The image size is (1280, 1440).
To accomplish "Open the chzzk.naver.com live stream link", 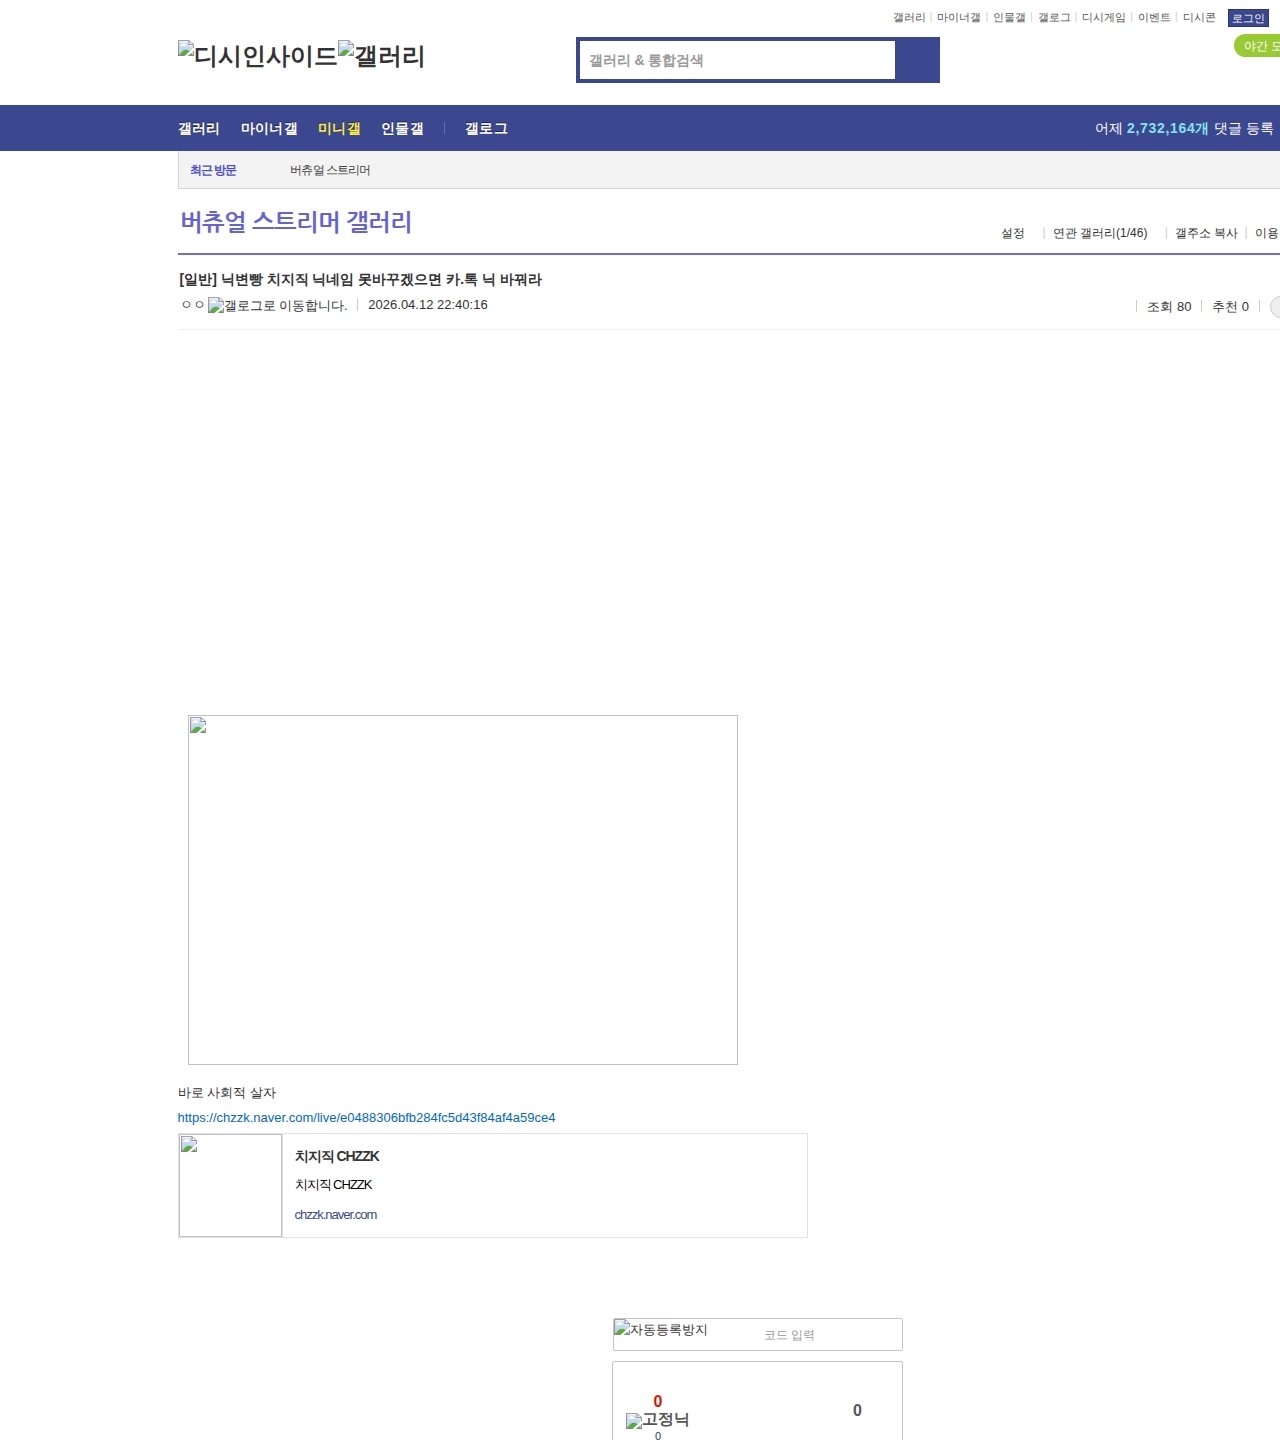I will pos(366,1118).
